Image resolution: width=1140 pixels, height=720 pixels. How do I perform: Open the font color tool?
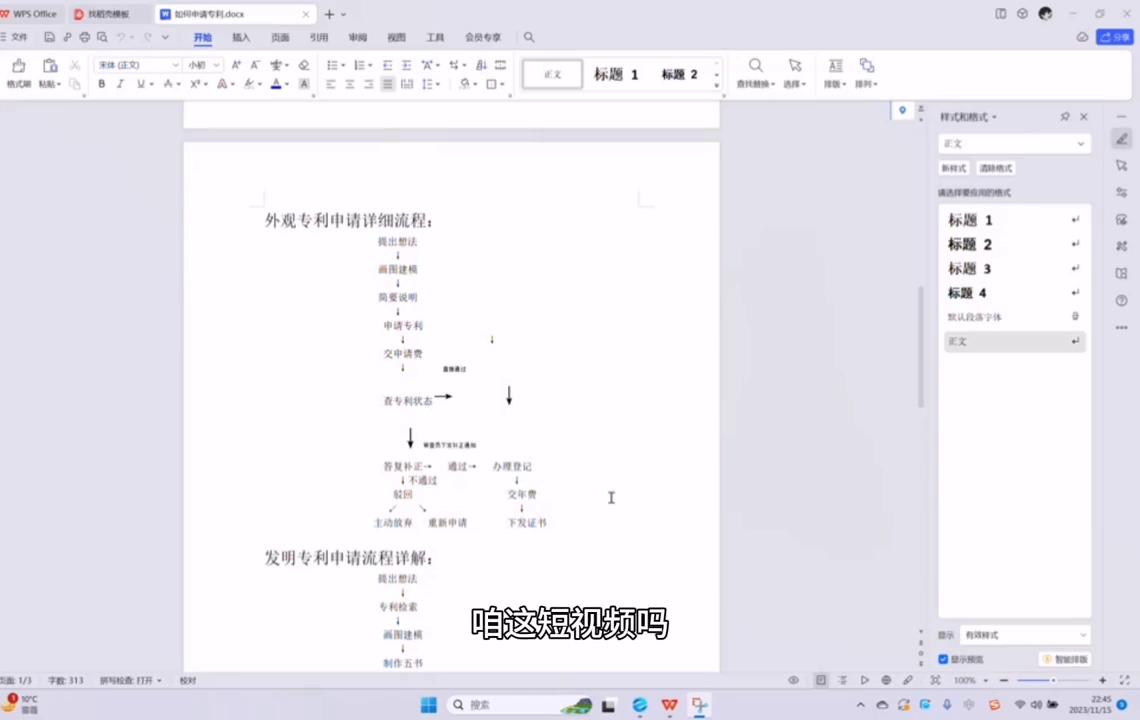coord(275,84)
